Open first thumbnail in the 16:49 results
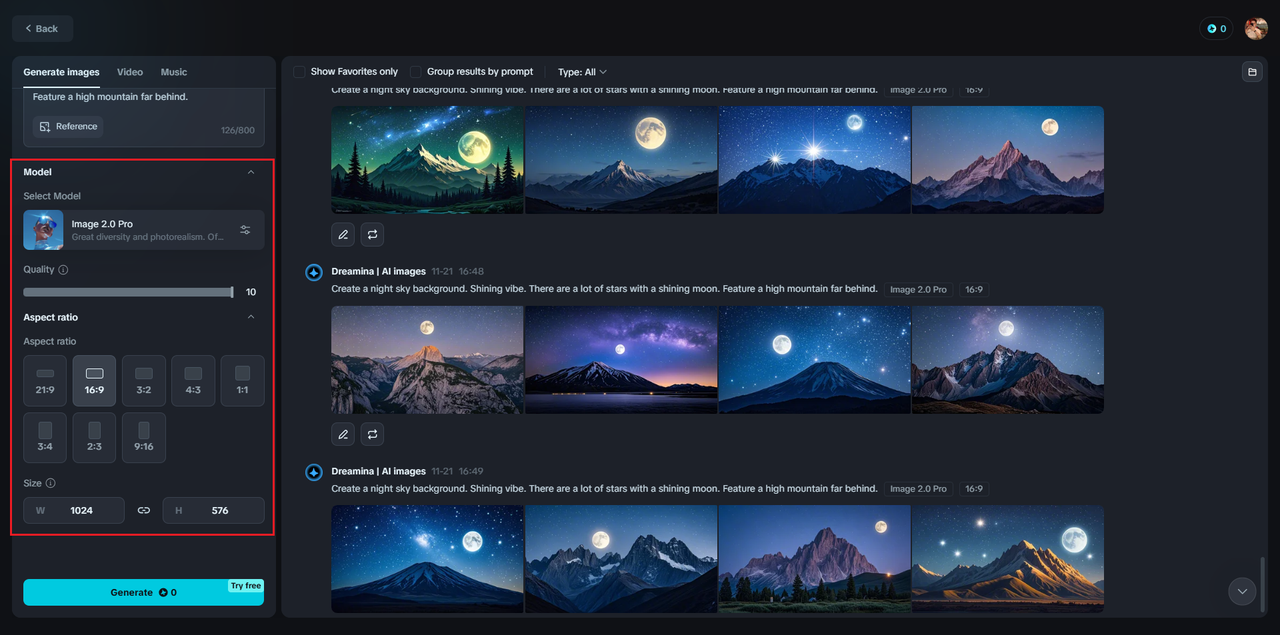1280x635 pixels. point(427,559)
